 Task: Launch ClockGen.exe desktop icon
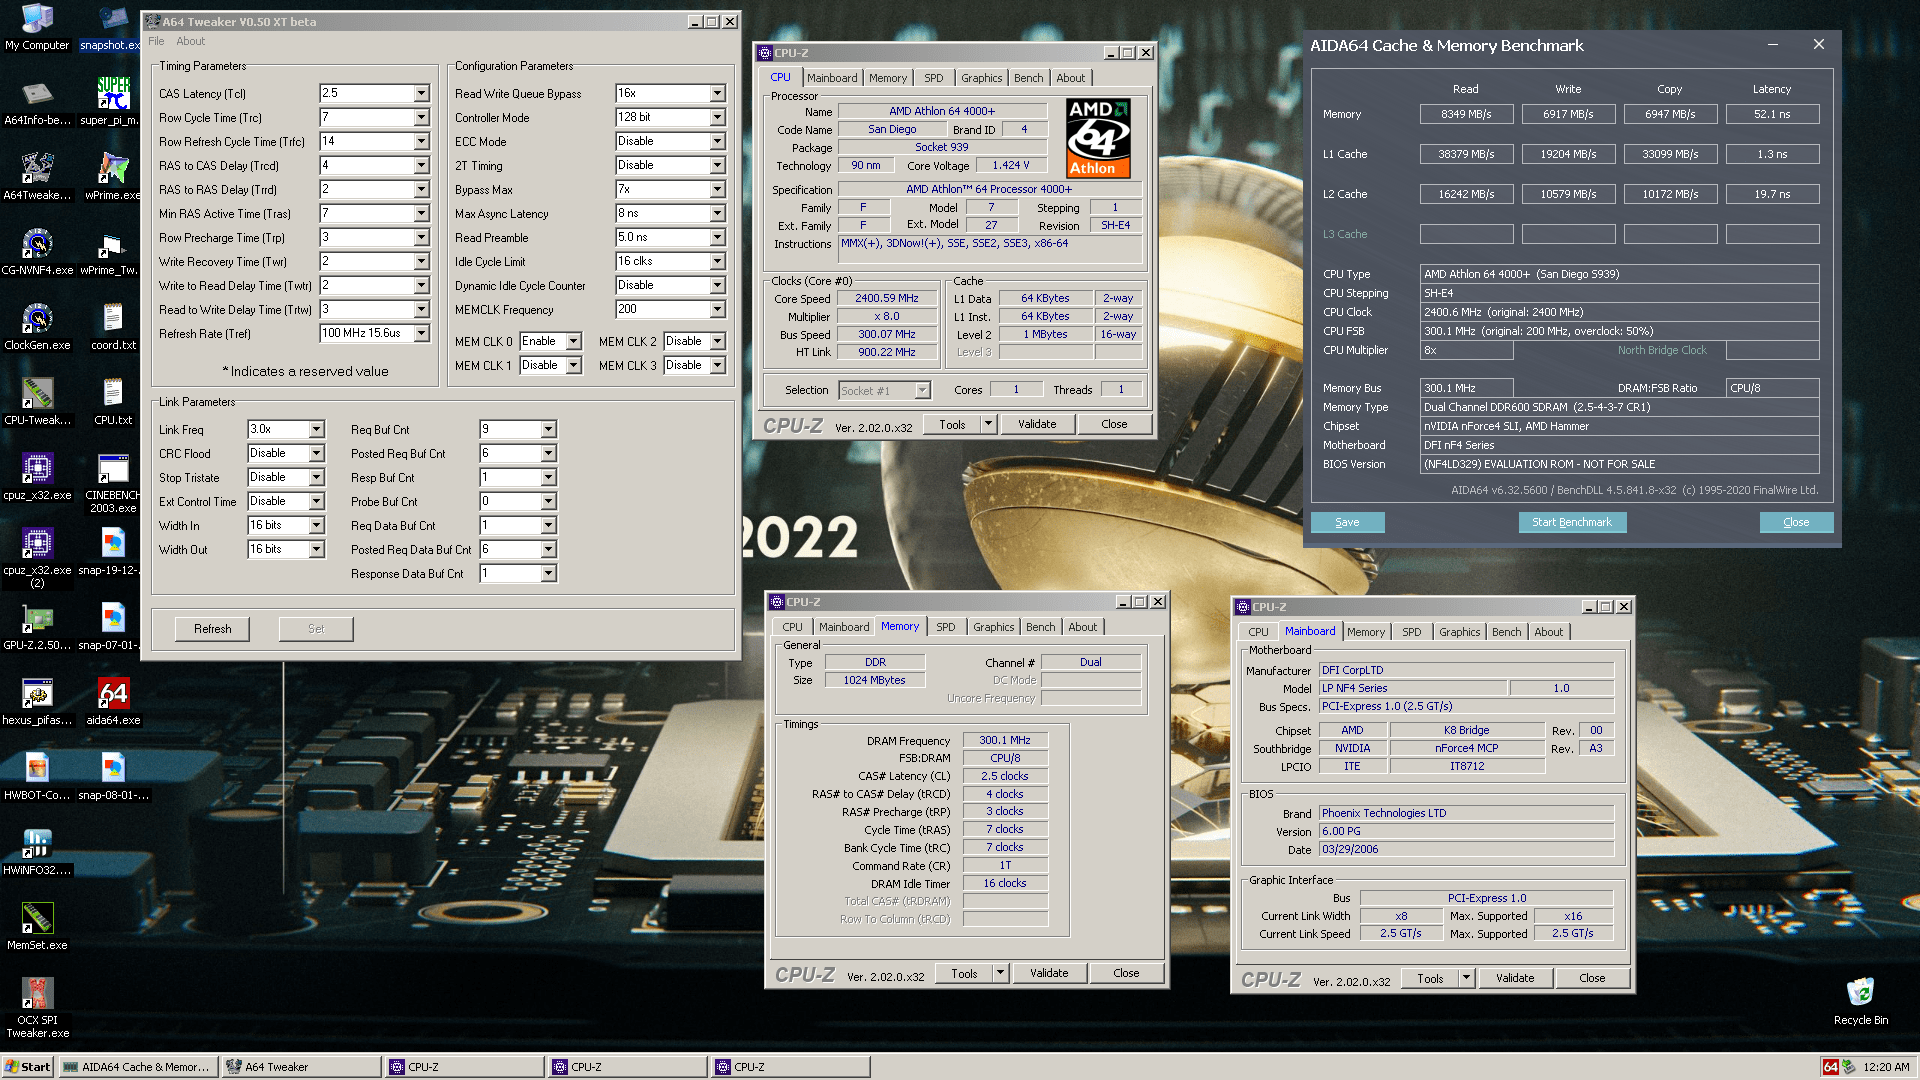37,327
